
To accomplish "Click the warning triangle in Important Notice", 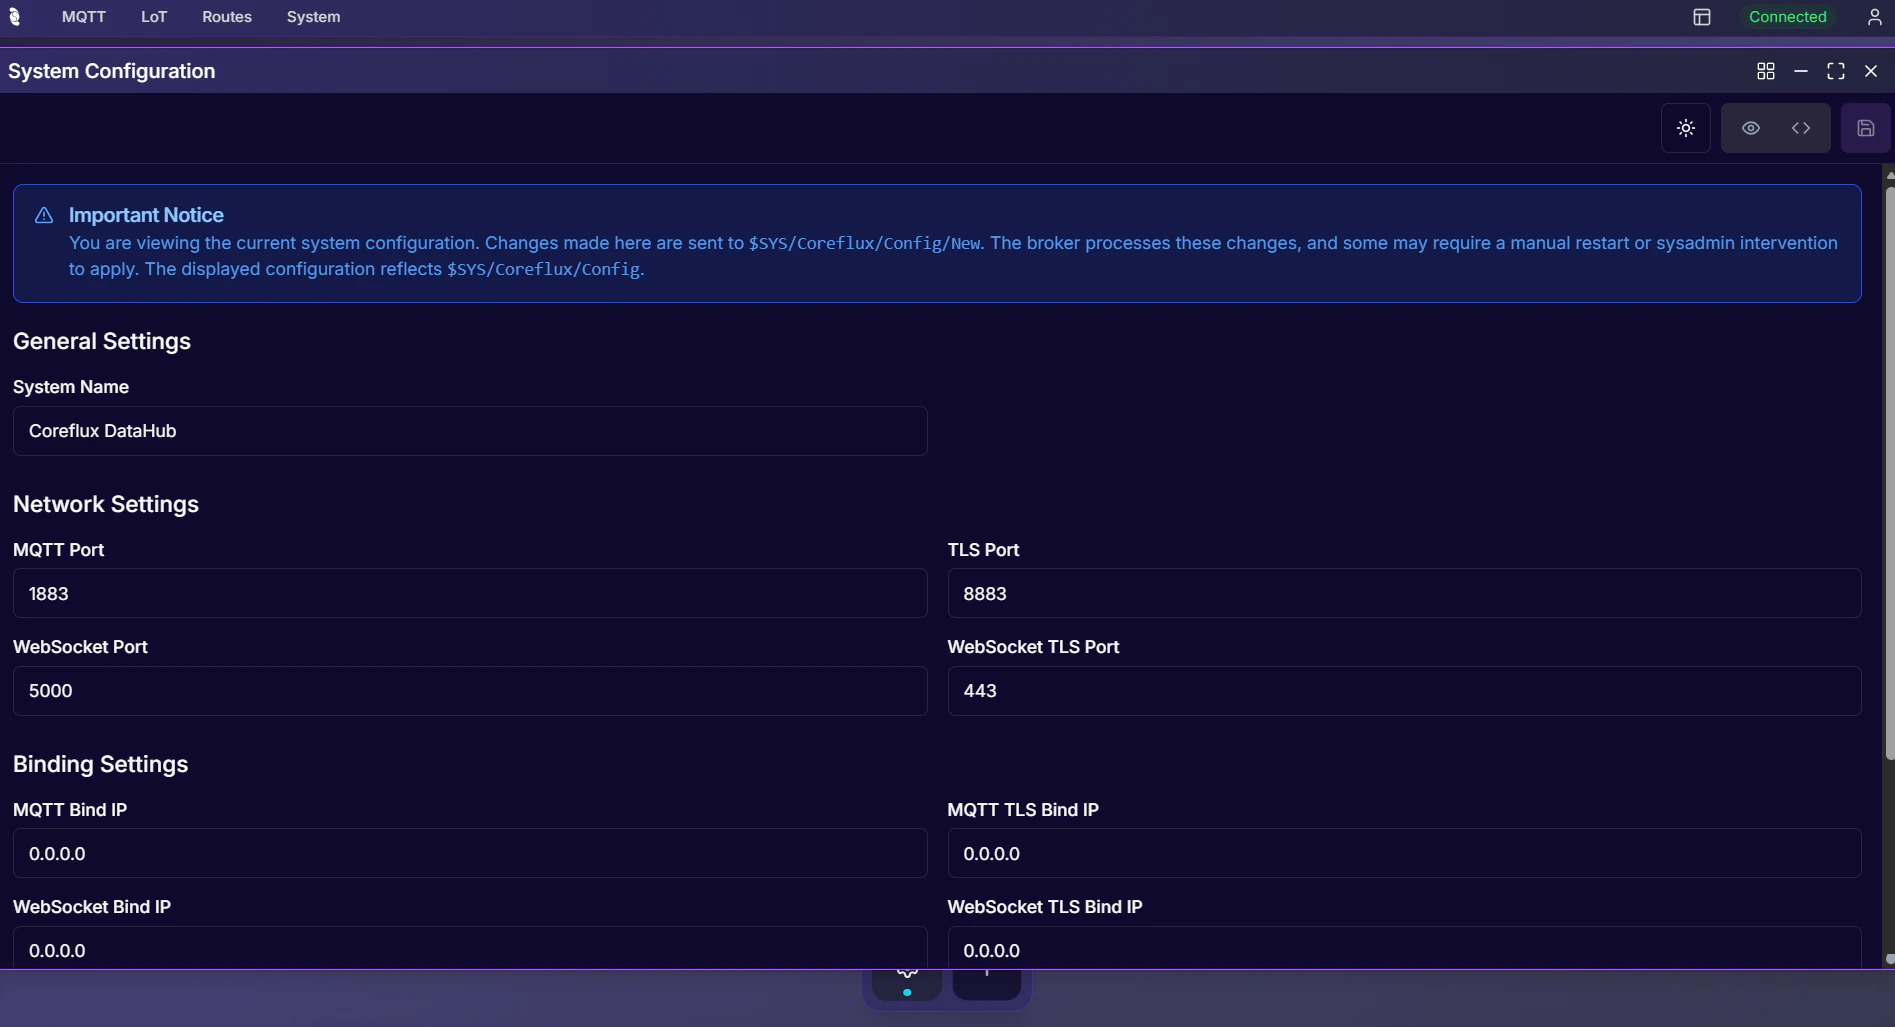I will [x=43, y=215].
